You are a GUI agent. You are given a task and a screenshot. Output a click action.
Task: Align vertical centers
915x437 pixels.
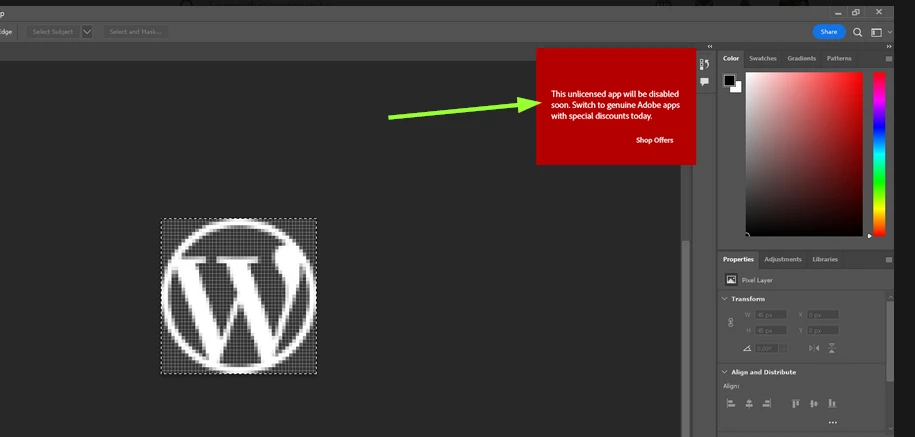click(814, 403)
